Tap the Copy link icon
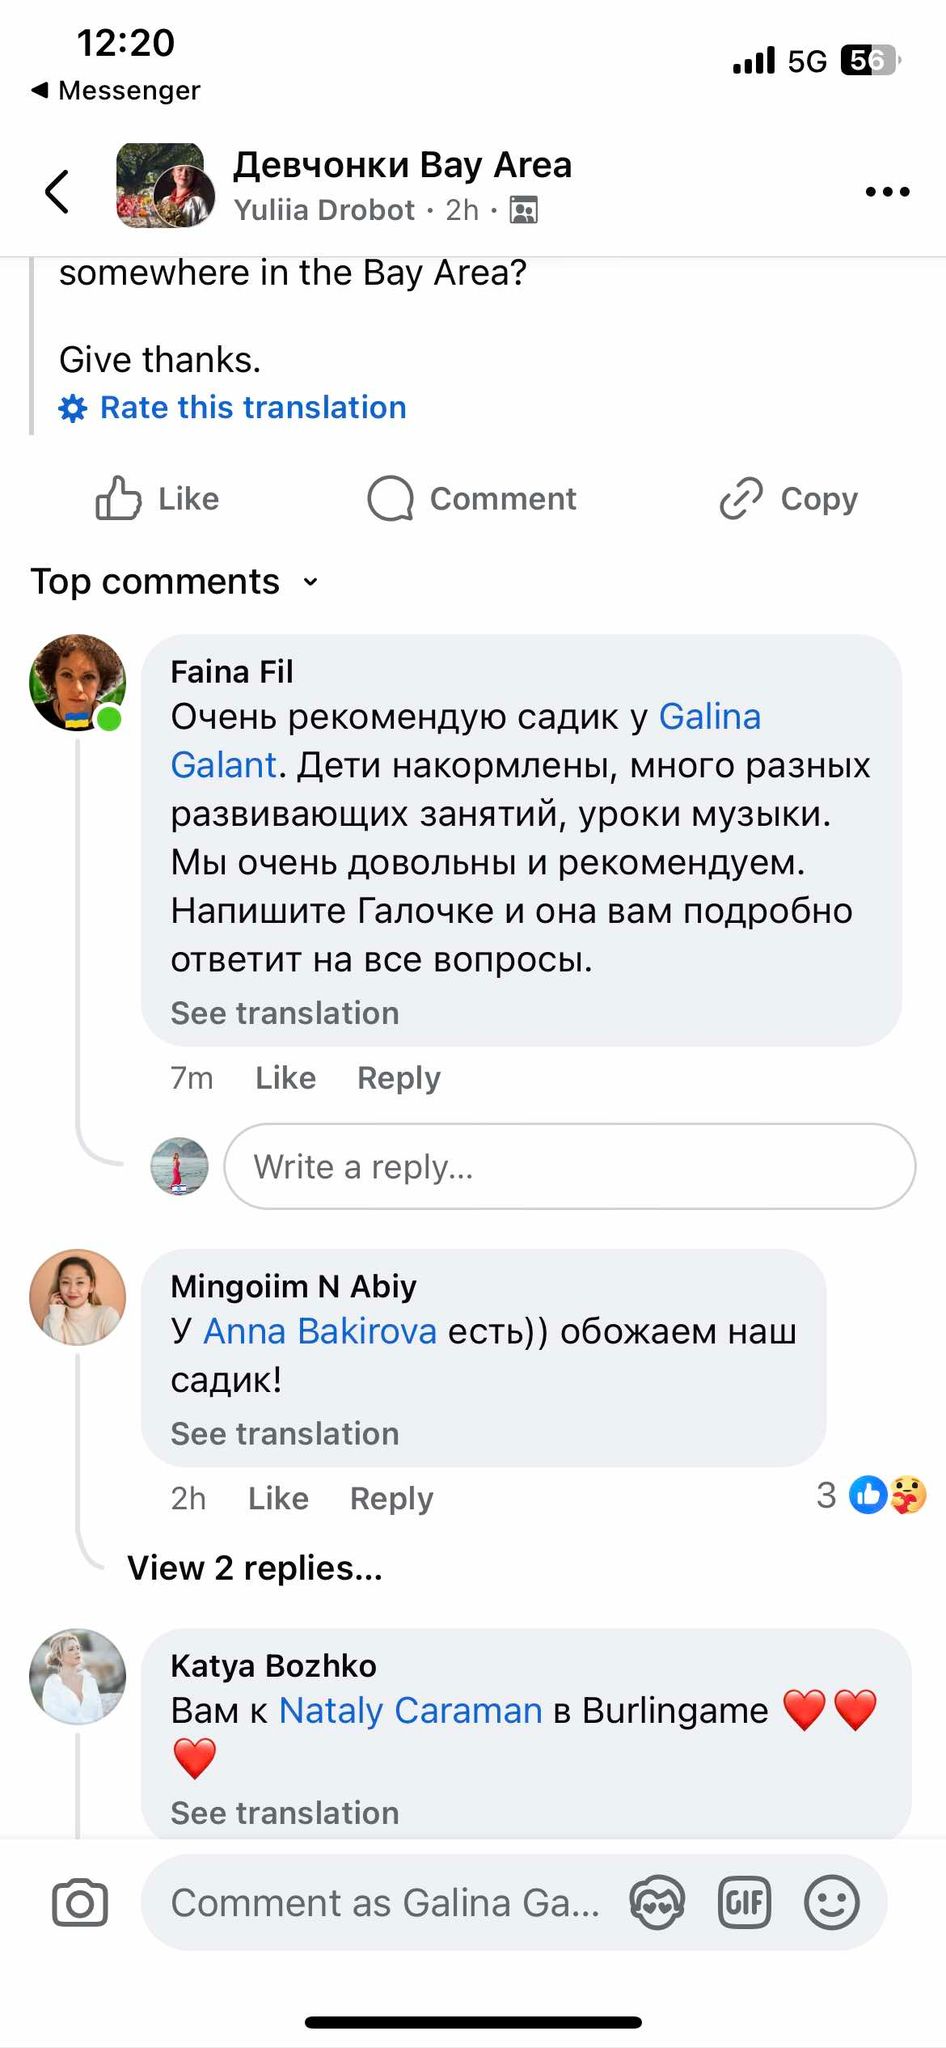Screen dimensions: 946x2048 (x=741, y=498)
